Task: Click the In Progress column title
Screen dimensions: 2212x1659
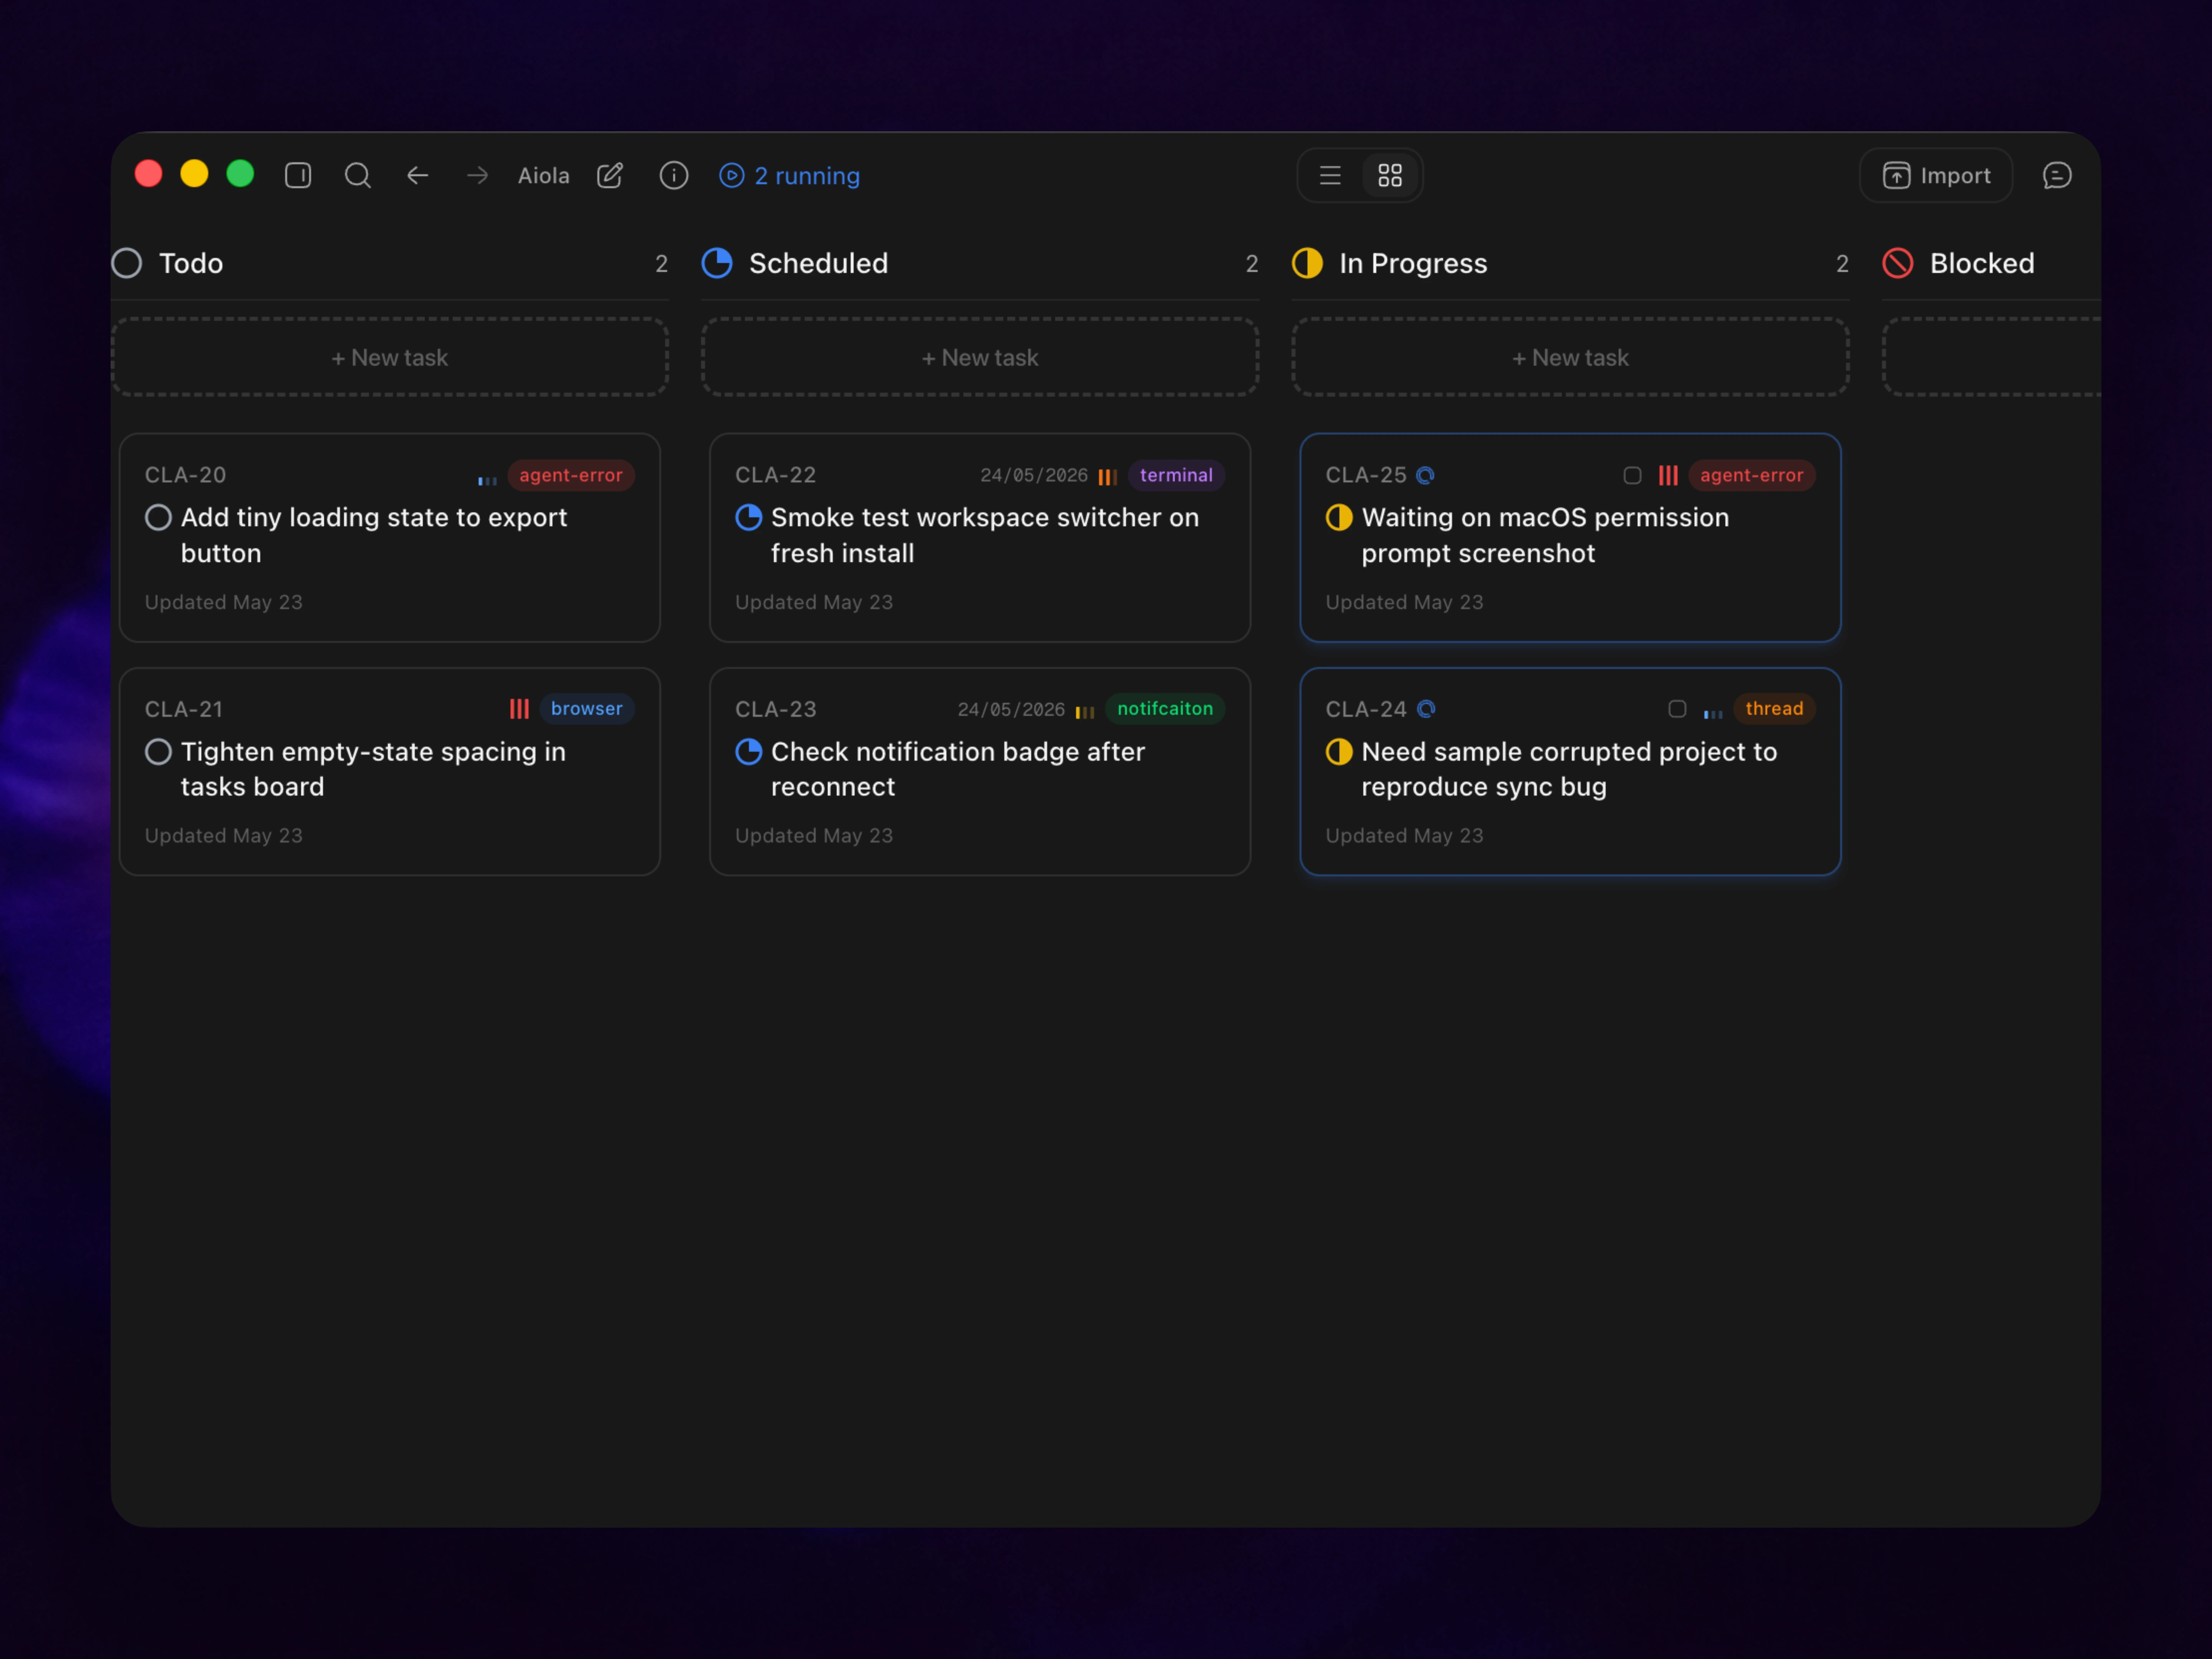Action: [1413, 263]
